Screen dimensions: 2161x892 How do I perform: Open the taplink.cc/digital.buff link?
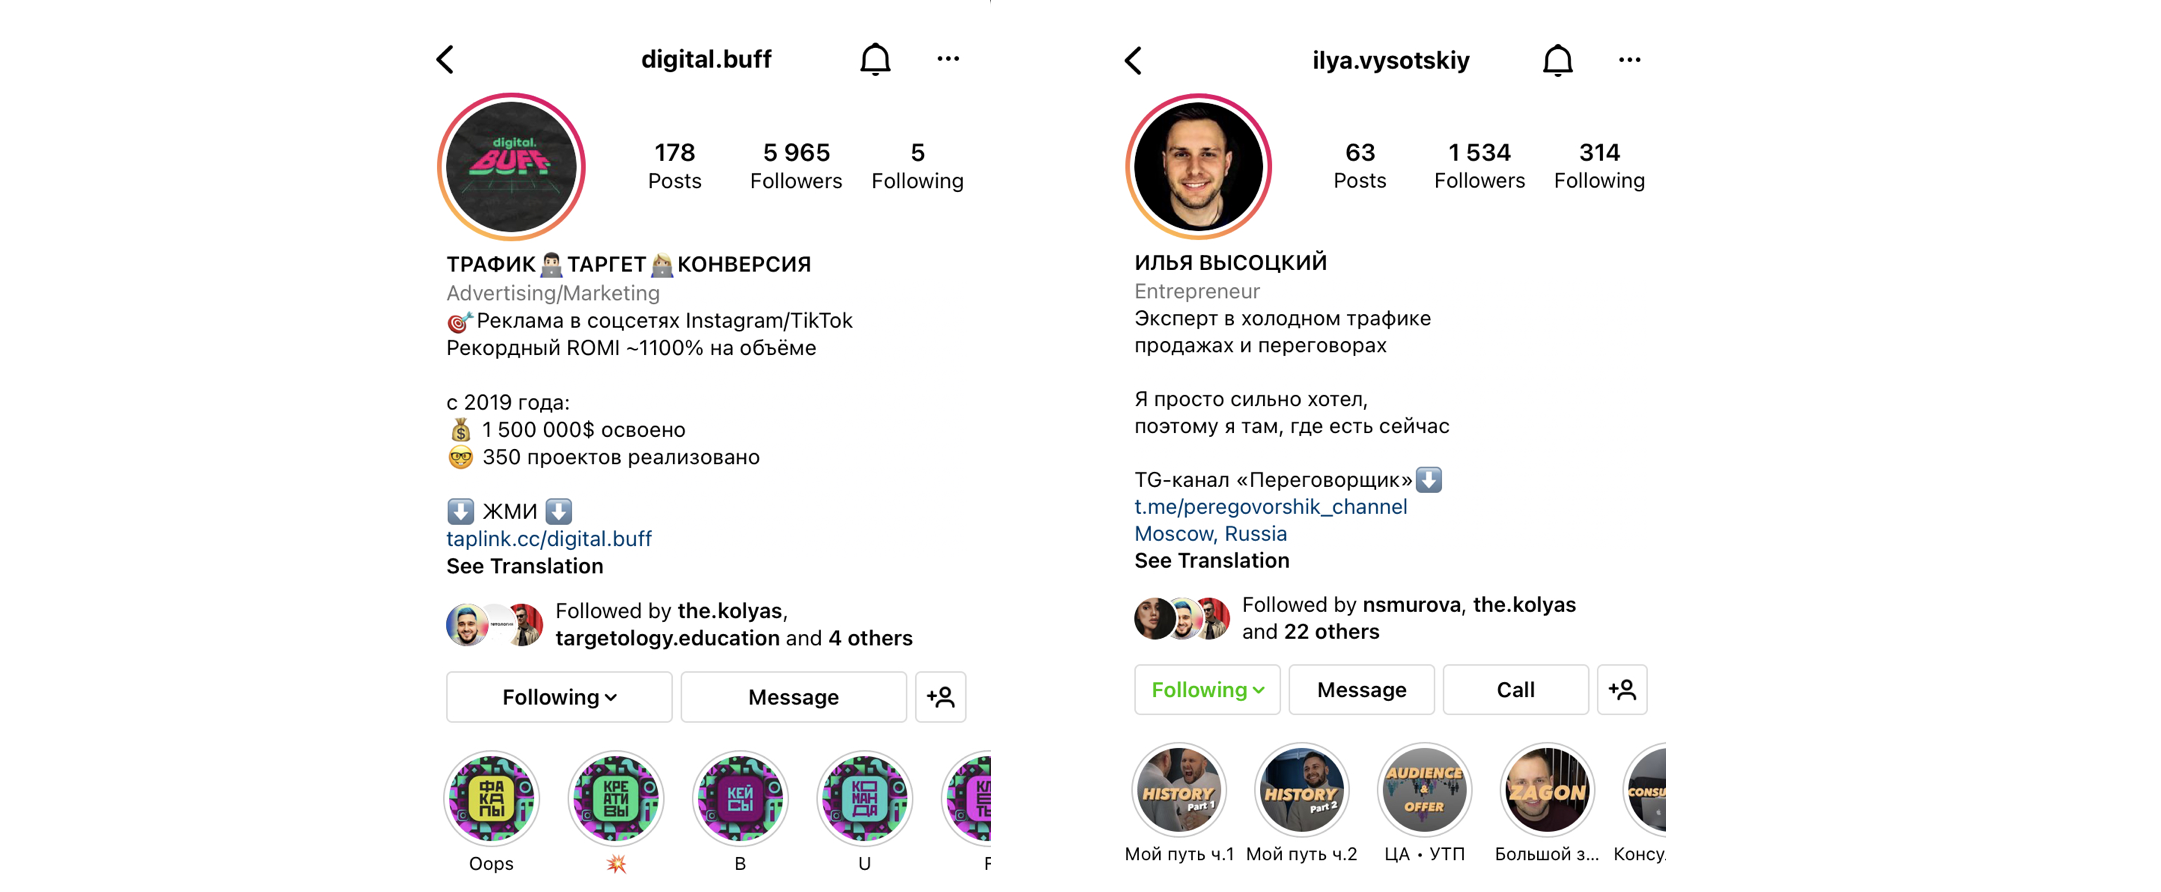point(549,539)
